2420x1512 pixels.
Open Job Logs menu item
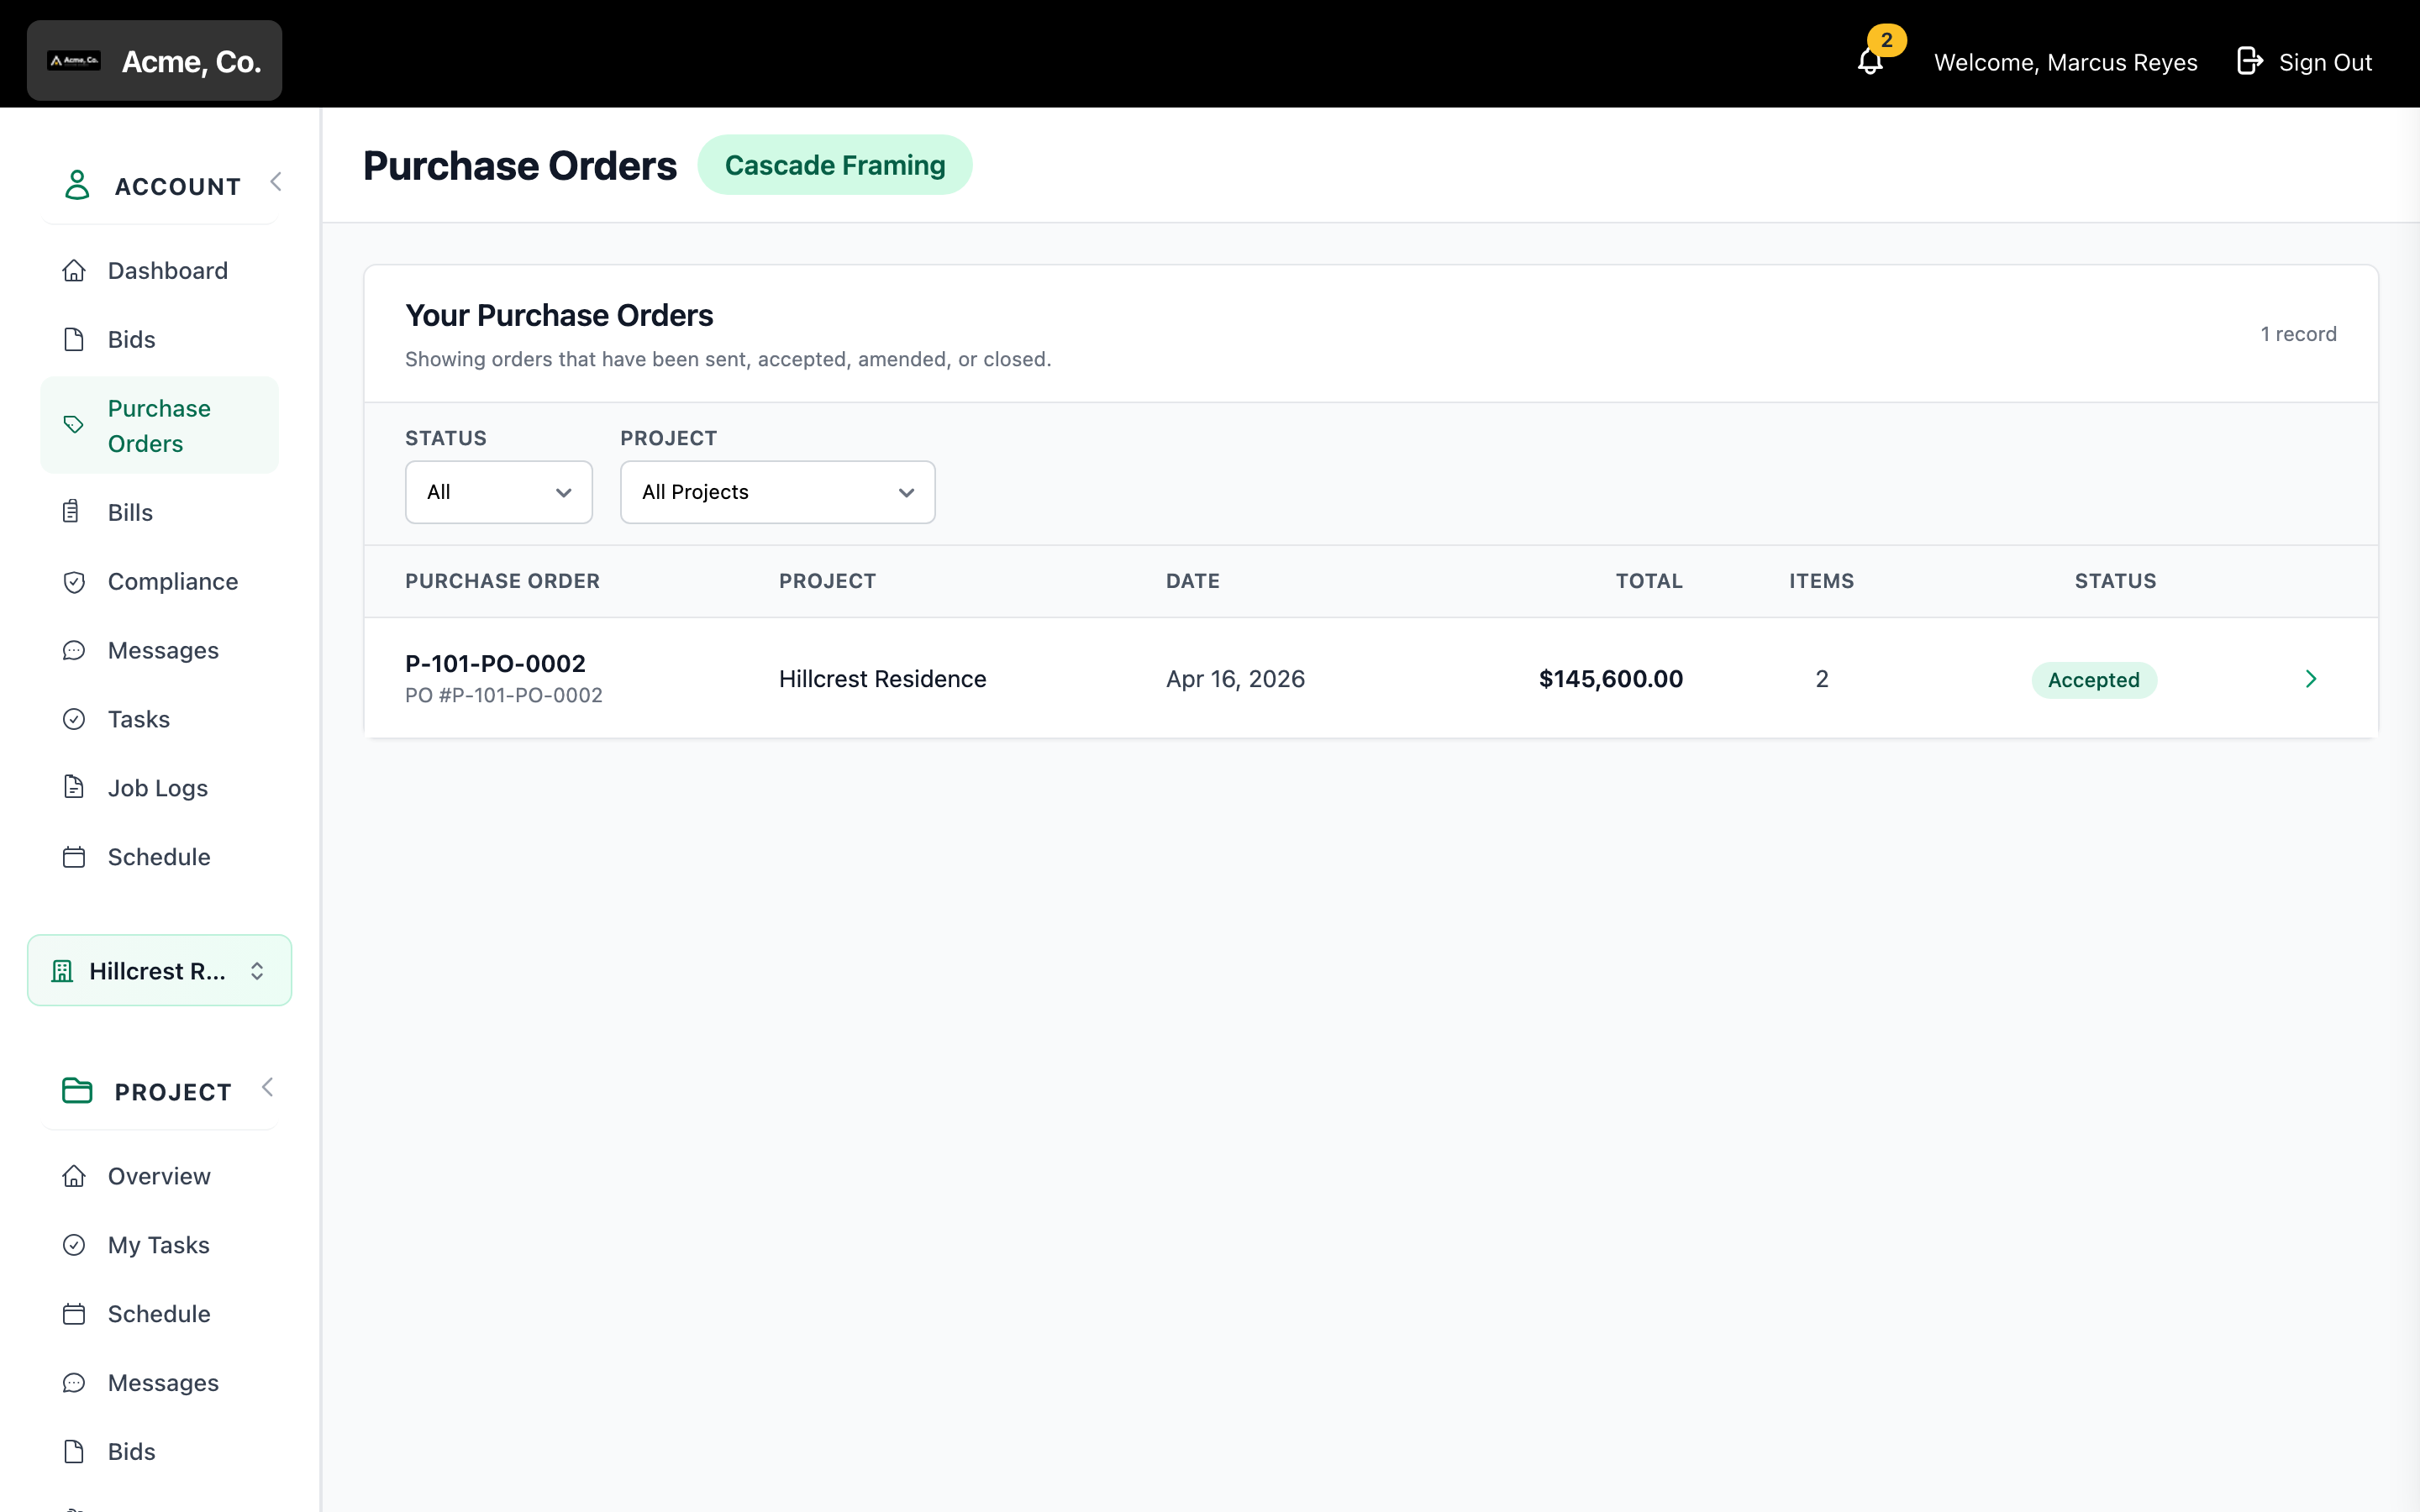(x=159, y=788)
